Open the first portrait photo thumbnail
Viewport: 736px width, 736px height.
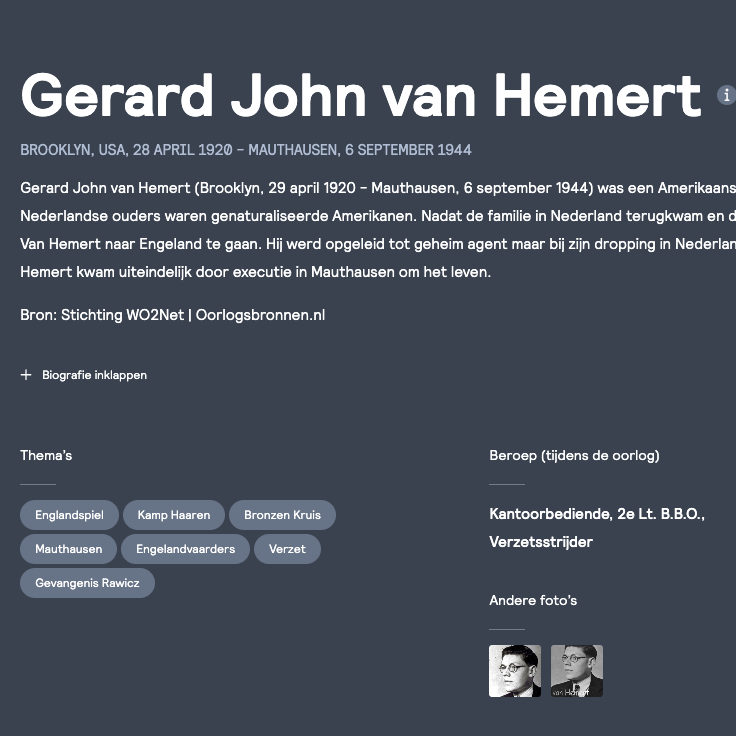(x=515, y=671)
